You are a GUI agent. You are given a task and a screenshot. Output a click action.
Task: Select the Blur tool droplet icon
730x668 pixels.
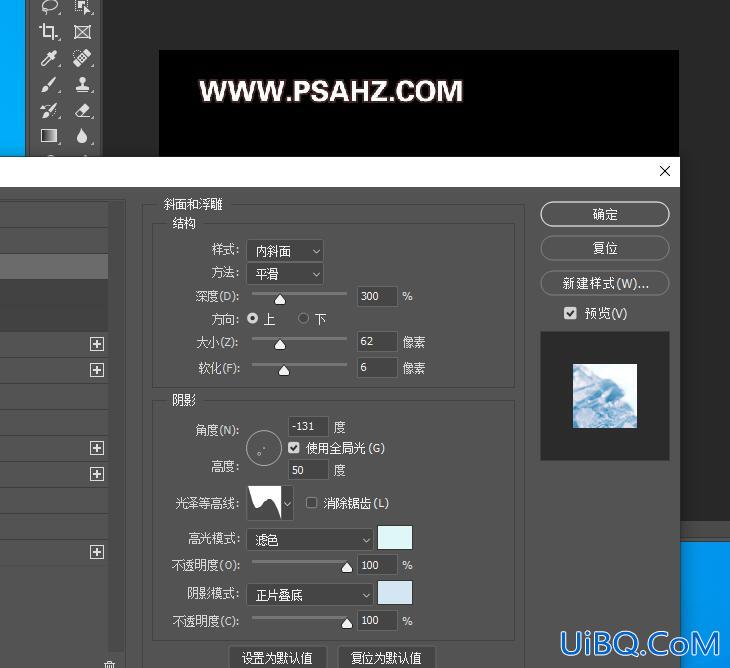click(x=82, y=136)
